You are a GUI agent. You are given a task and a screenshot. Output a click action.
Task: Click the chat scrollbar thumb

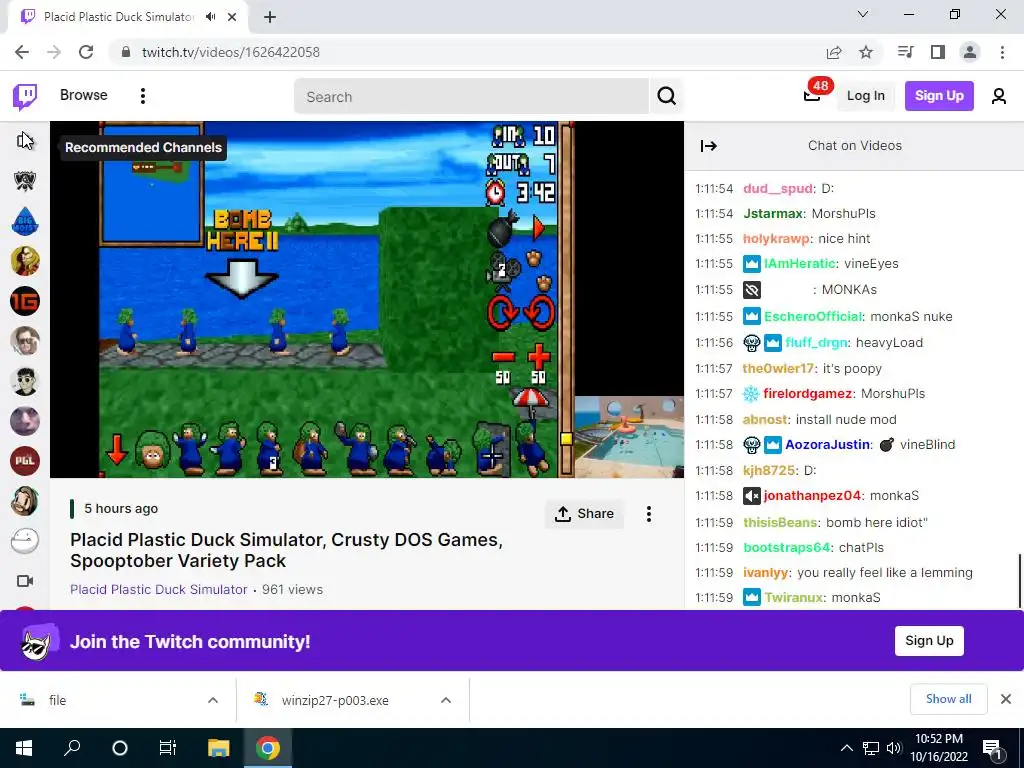tap(1020, 581)
